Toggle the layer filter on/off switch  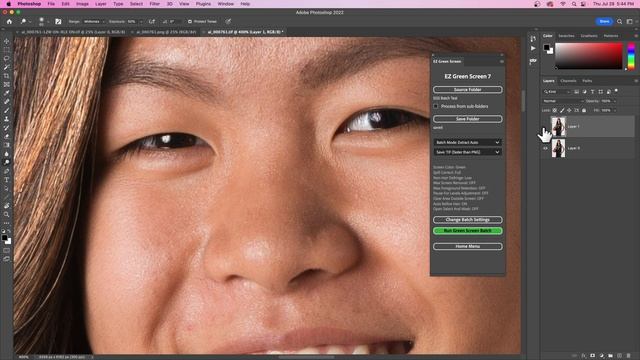(616, 91)
